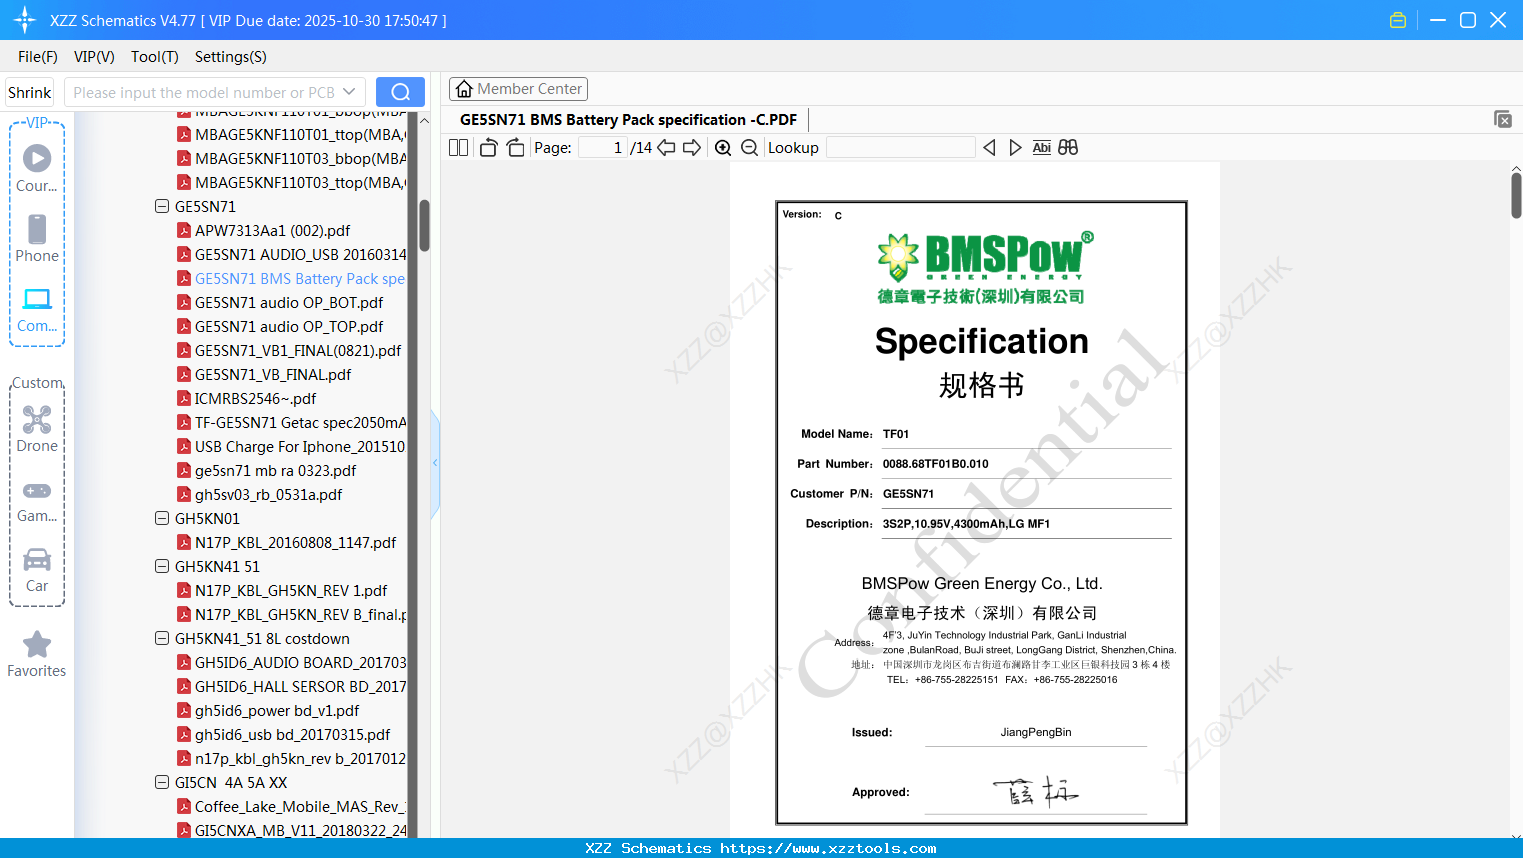The width and height of the screenshot is (1523, 858).
Task: Open gh5id6_power bd_v1.pdf
Action: (277, 710)
